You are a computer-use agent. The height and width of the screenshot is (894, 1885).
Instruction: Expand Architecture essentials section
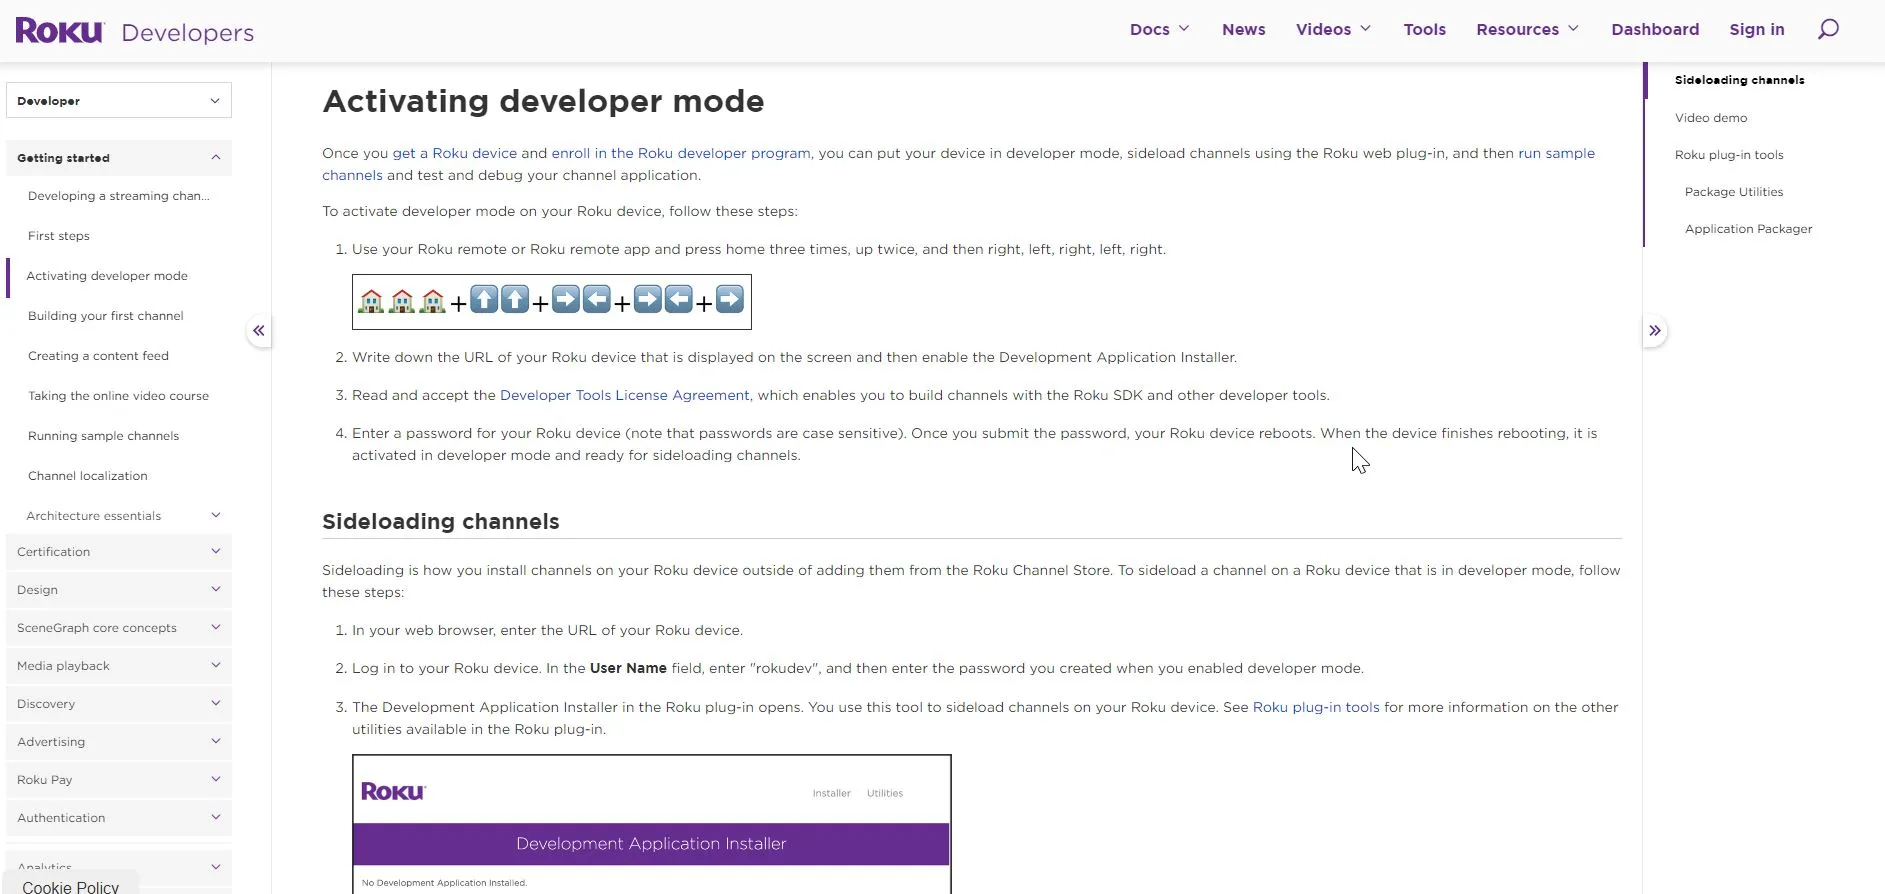pos(119,516)
